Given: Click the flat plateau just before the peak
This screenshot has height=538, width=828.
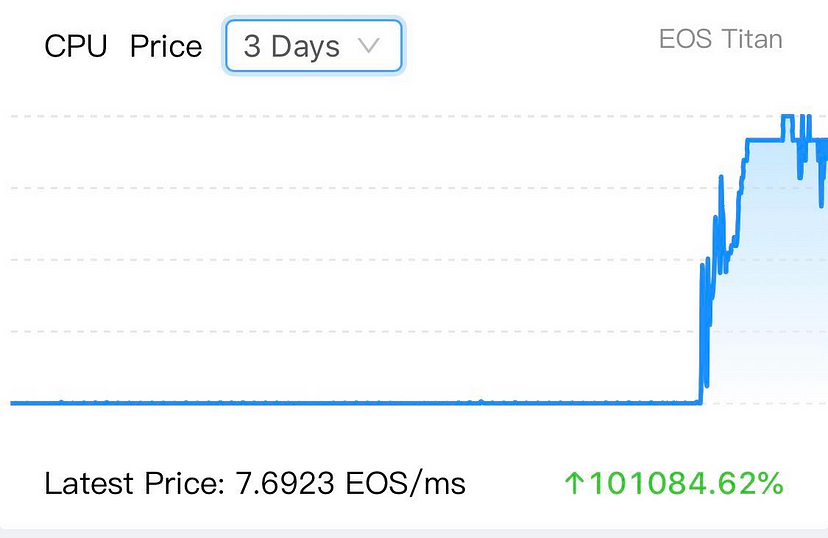Looking at the screenshot, I should 764,140.
